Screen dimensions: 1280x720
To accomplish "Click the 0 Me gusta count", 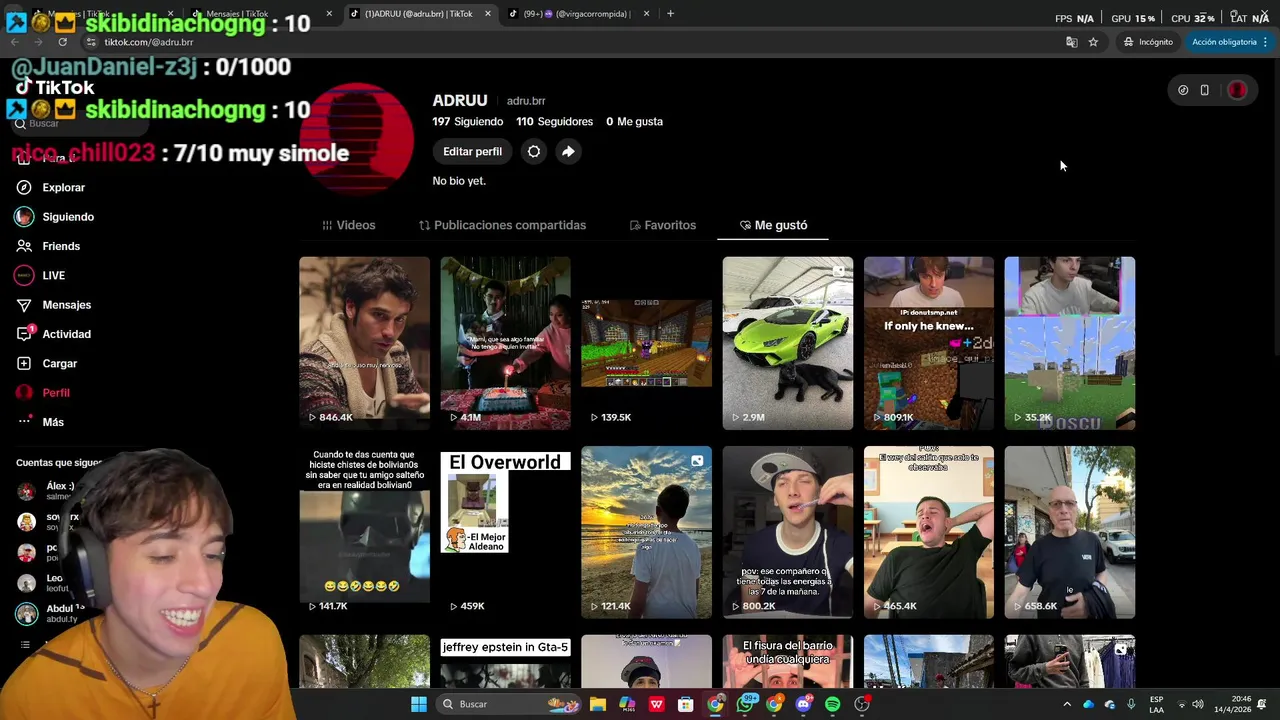I will [x=634, y=121].
